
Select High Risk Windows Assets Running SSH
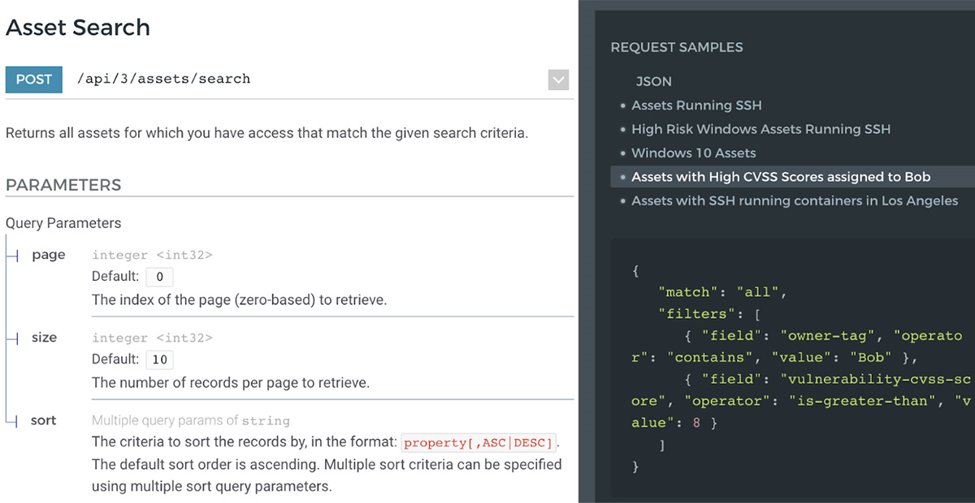(x=761, y=129)
